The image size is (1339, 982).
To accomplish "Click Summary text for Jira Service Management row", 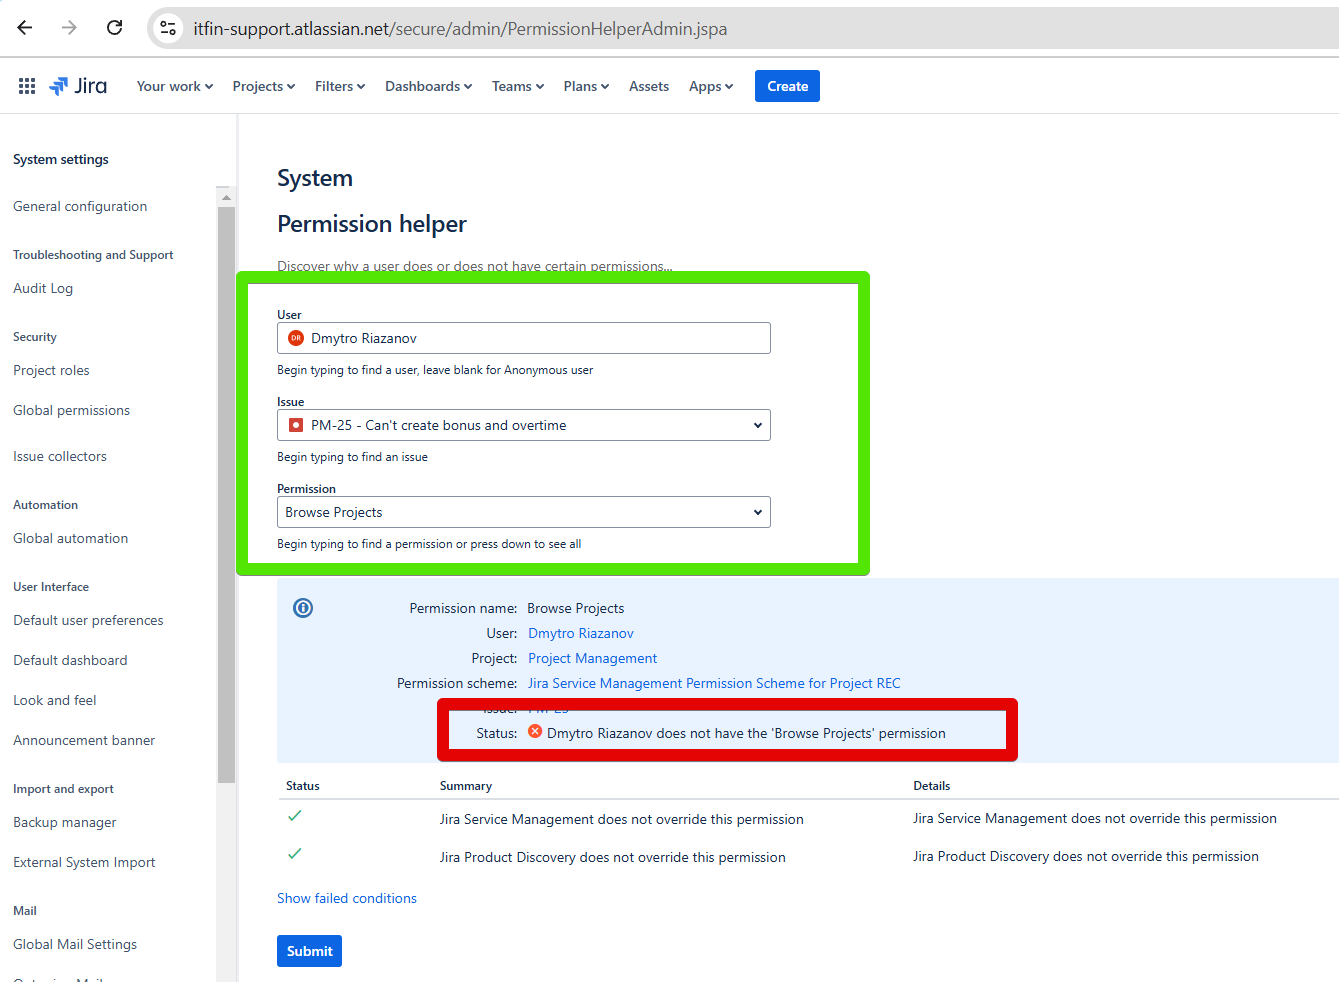I will coord(622,819).
